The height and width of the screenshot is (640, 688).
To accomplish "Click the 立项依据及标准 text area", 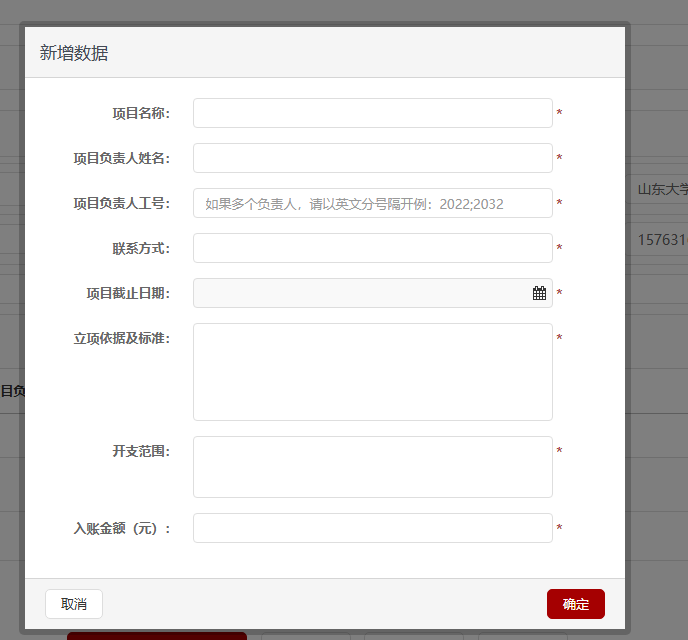I will 373,372.
